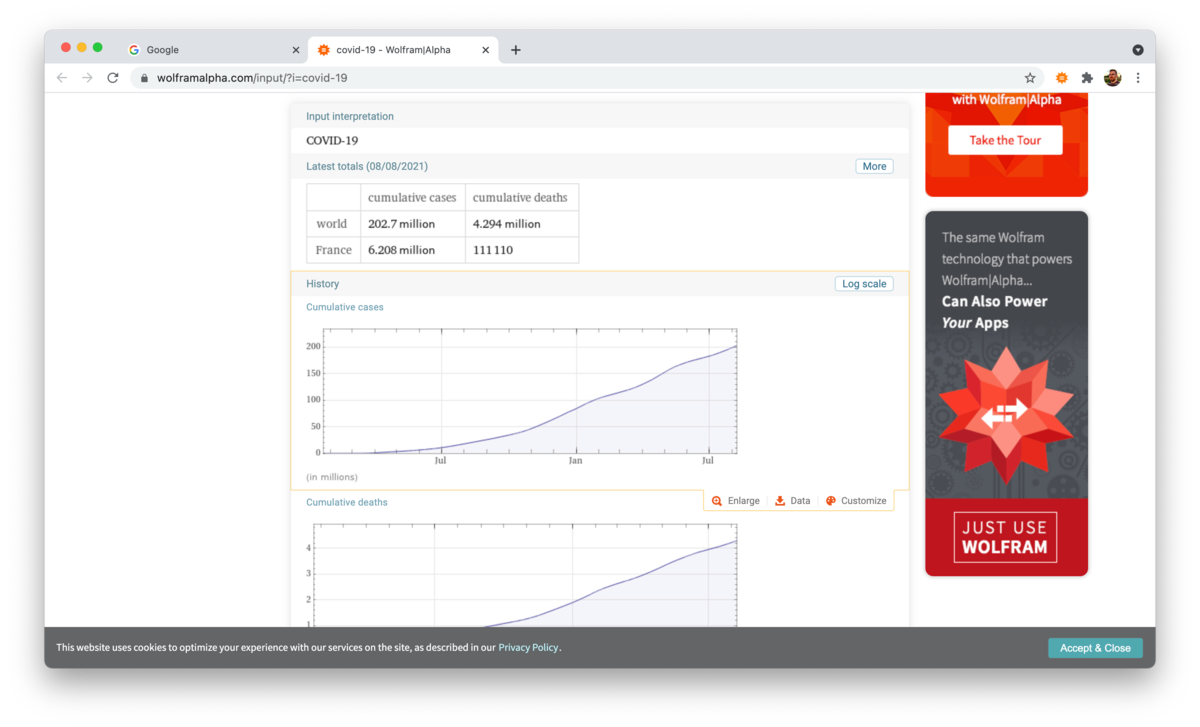Screen dimensions: 1200x727
Task: Click the More button for latest totals
Action: (874, 166)
